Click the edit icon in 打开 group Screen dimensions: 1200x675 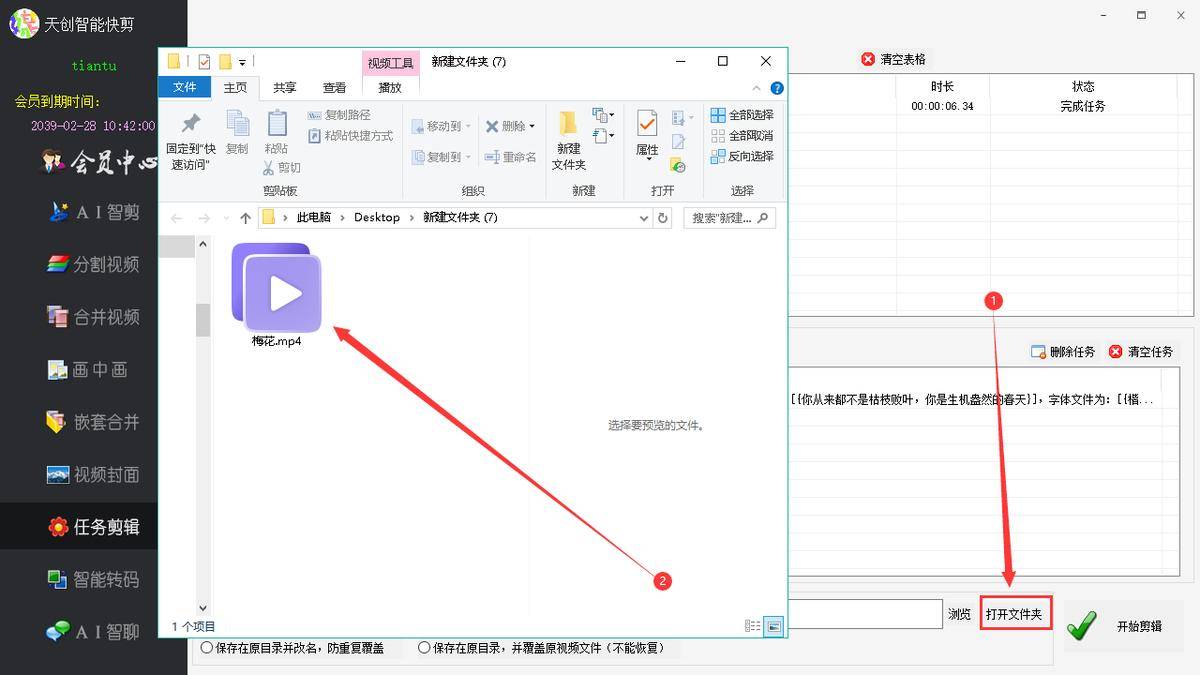(678, 142)
